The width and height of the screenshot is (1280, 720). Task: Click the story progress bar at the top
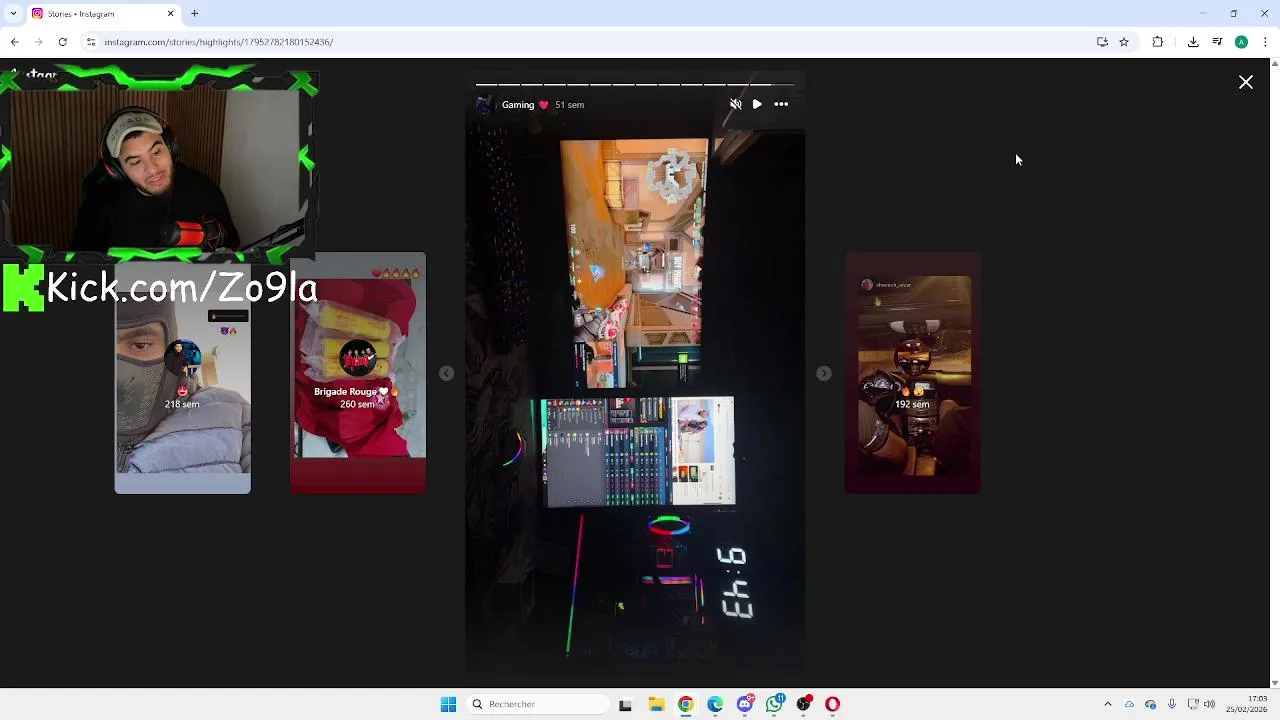(635, 84)
